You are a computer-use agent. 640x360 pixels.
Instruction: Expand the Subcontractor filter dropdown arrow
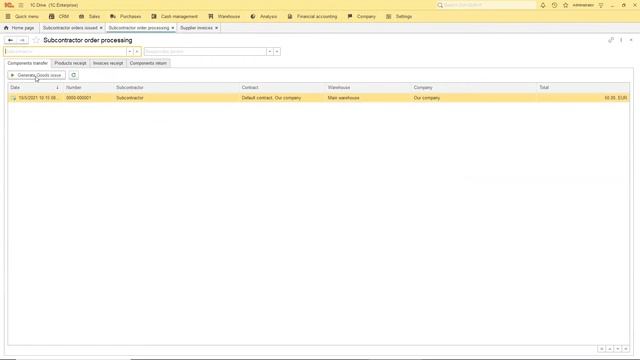[x=130, y=52]
